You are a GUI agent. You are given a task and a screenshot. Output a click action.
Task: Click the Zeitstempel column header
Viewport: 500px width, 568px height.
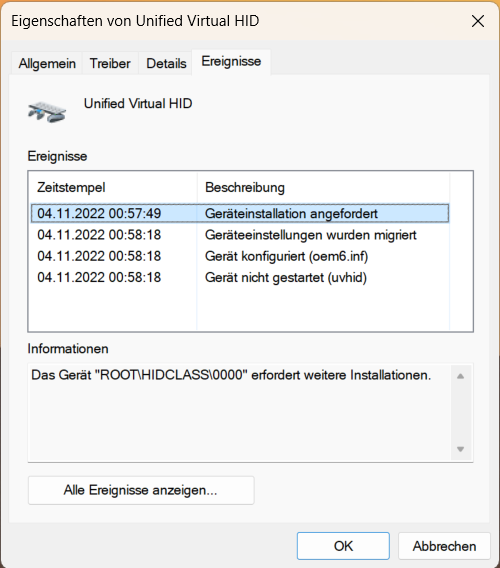(x=113, y=187)
